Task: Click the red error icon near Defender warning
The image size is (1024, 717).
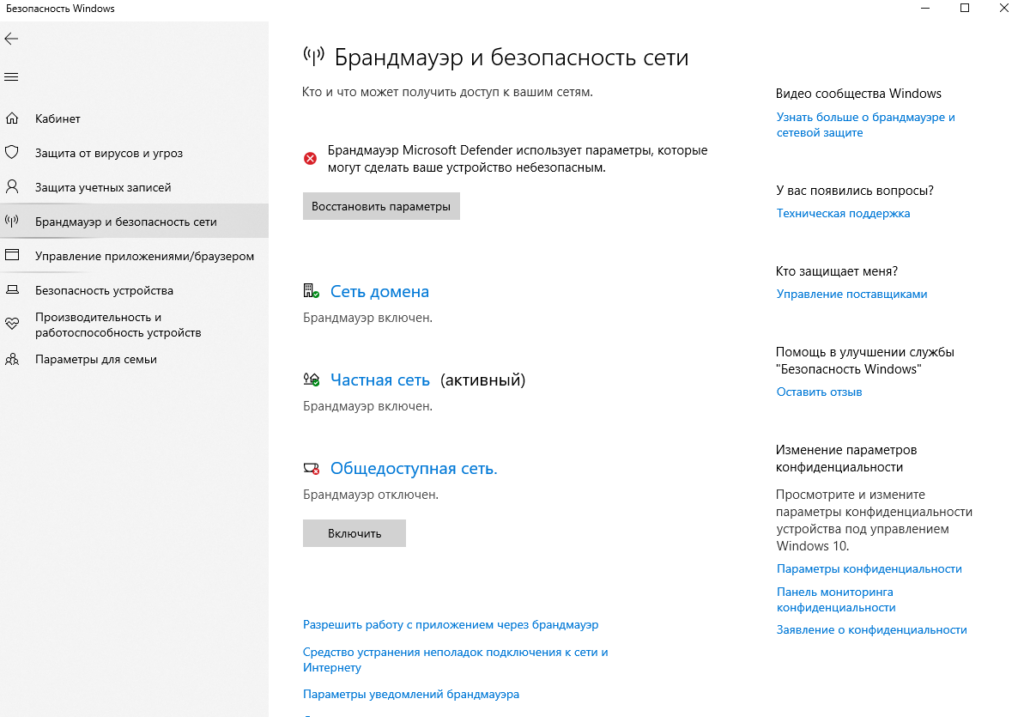Action: pos(310,158)
